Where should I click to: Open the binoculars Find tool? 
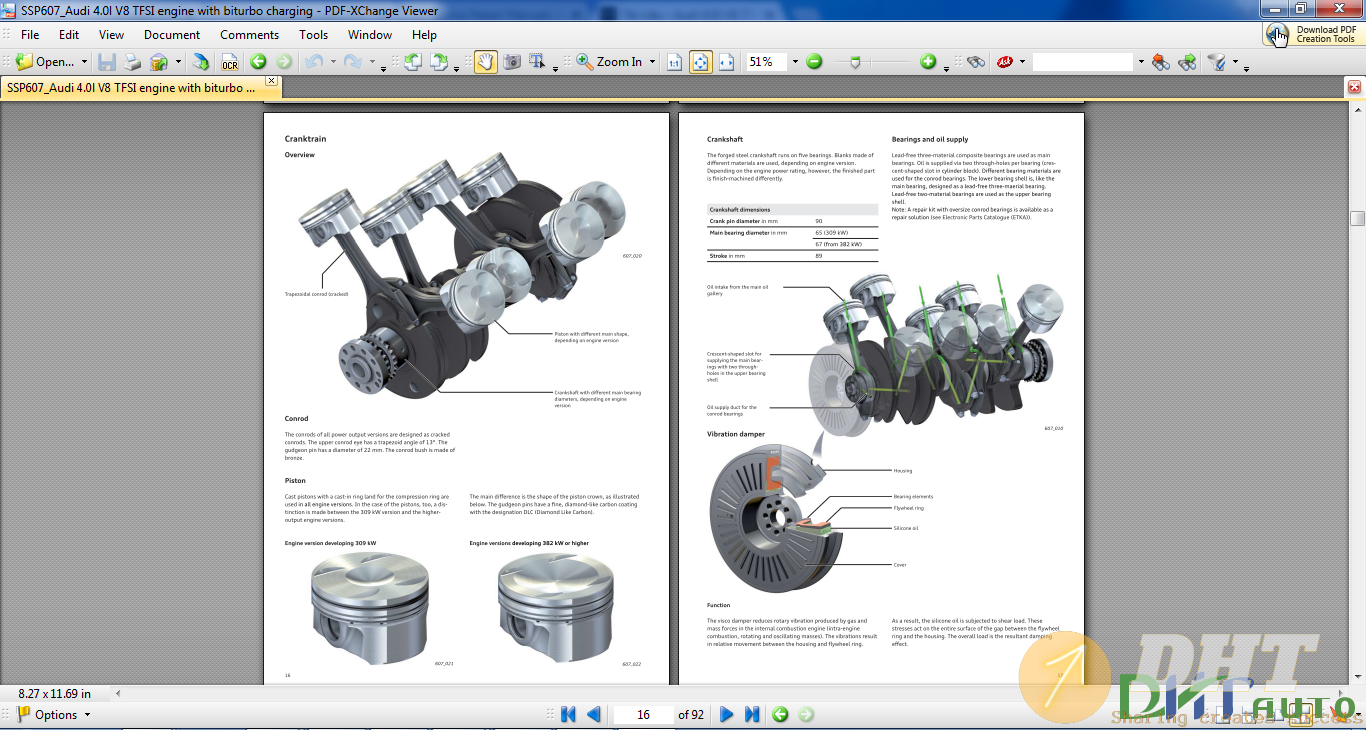[x=976, y=62]
